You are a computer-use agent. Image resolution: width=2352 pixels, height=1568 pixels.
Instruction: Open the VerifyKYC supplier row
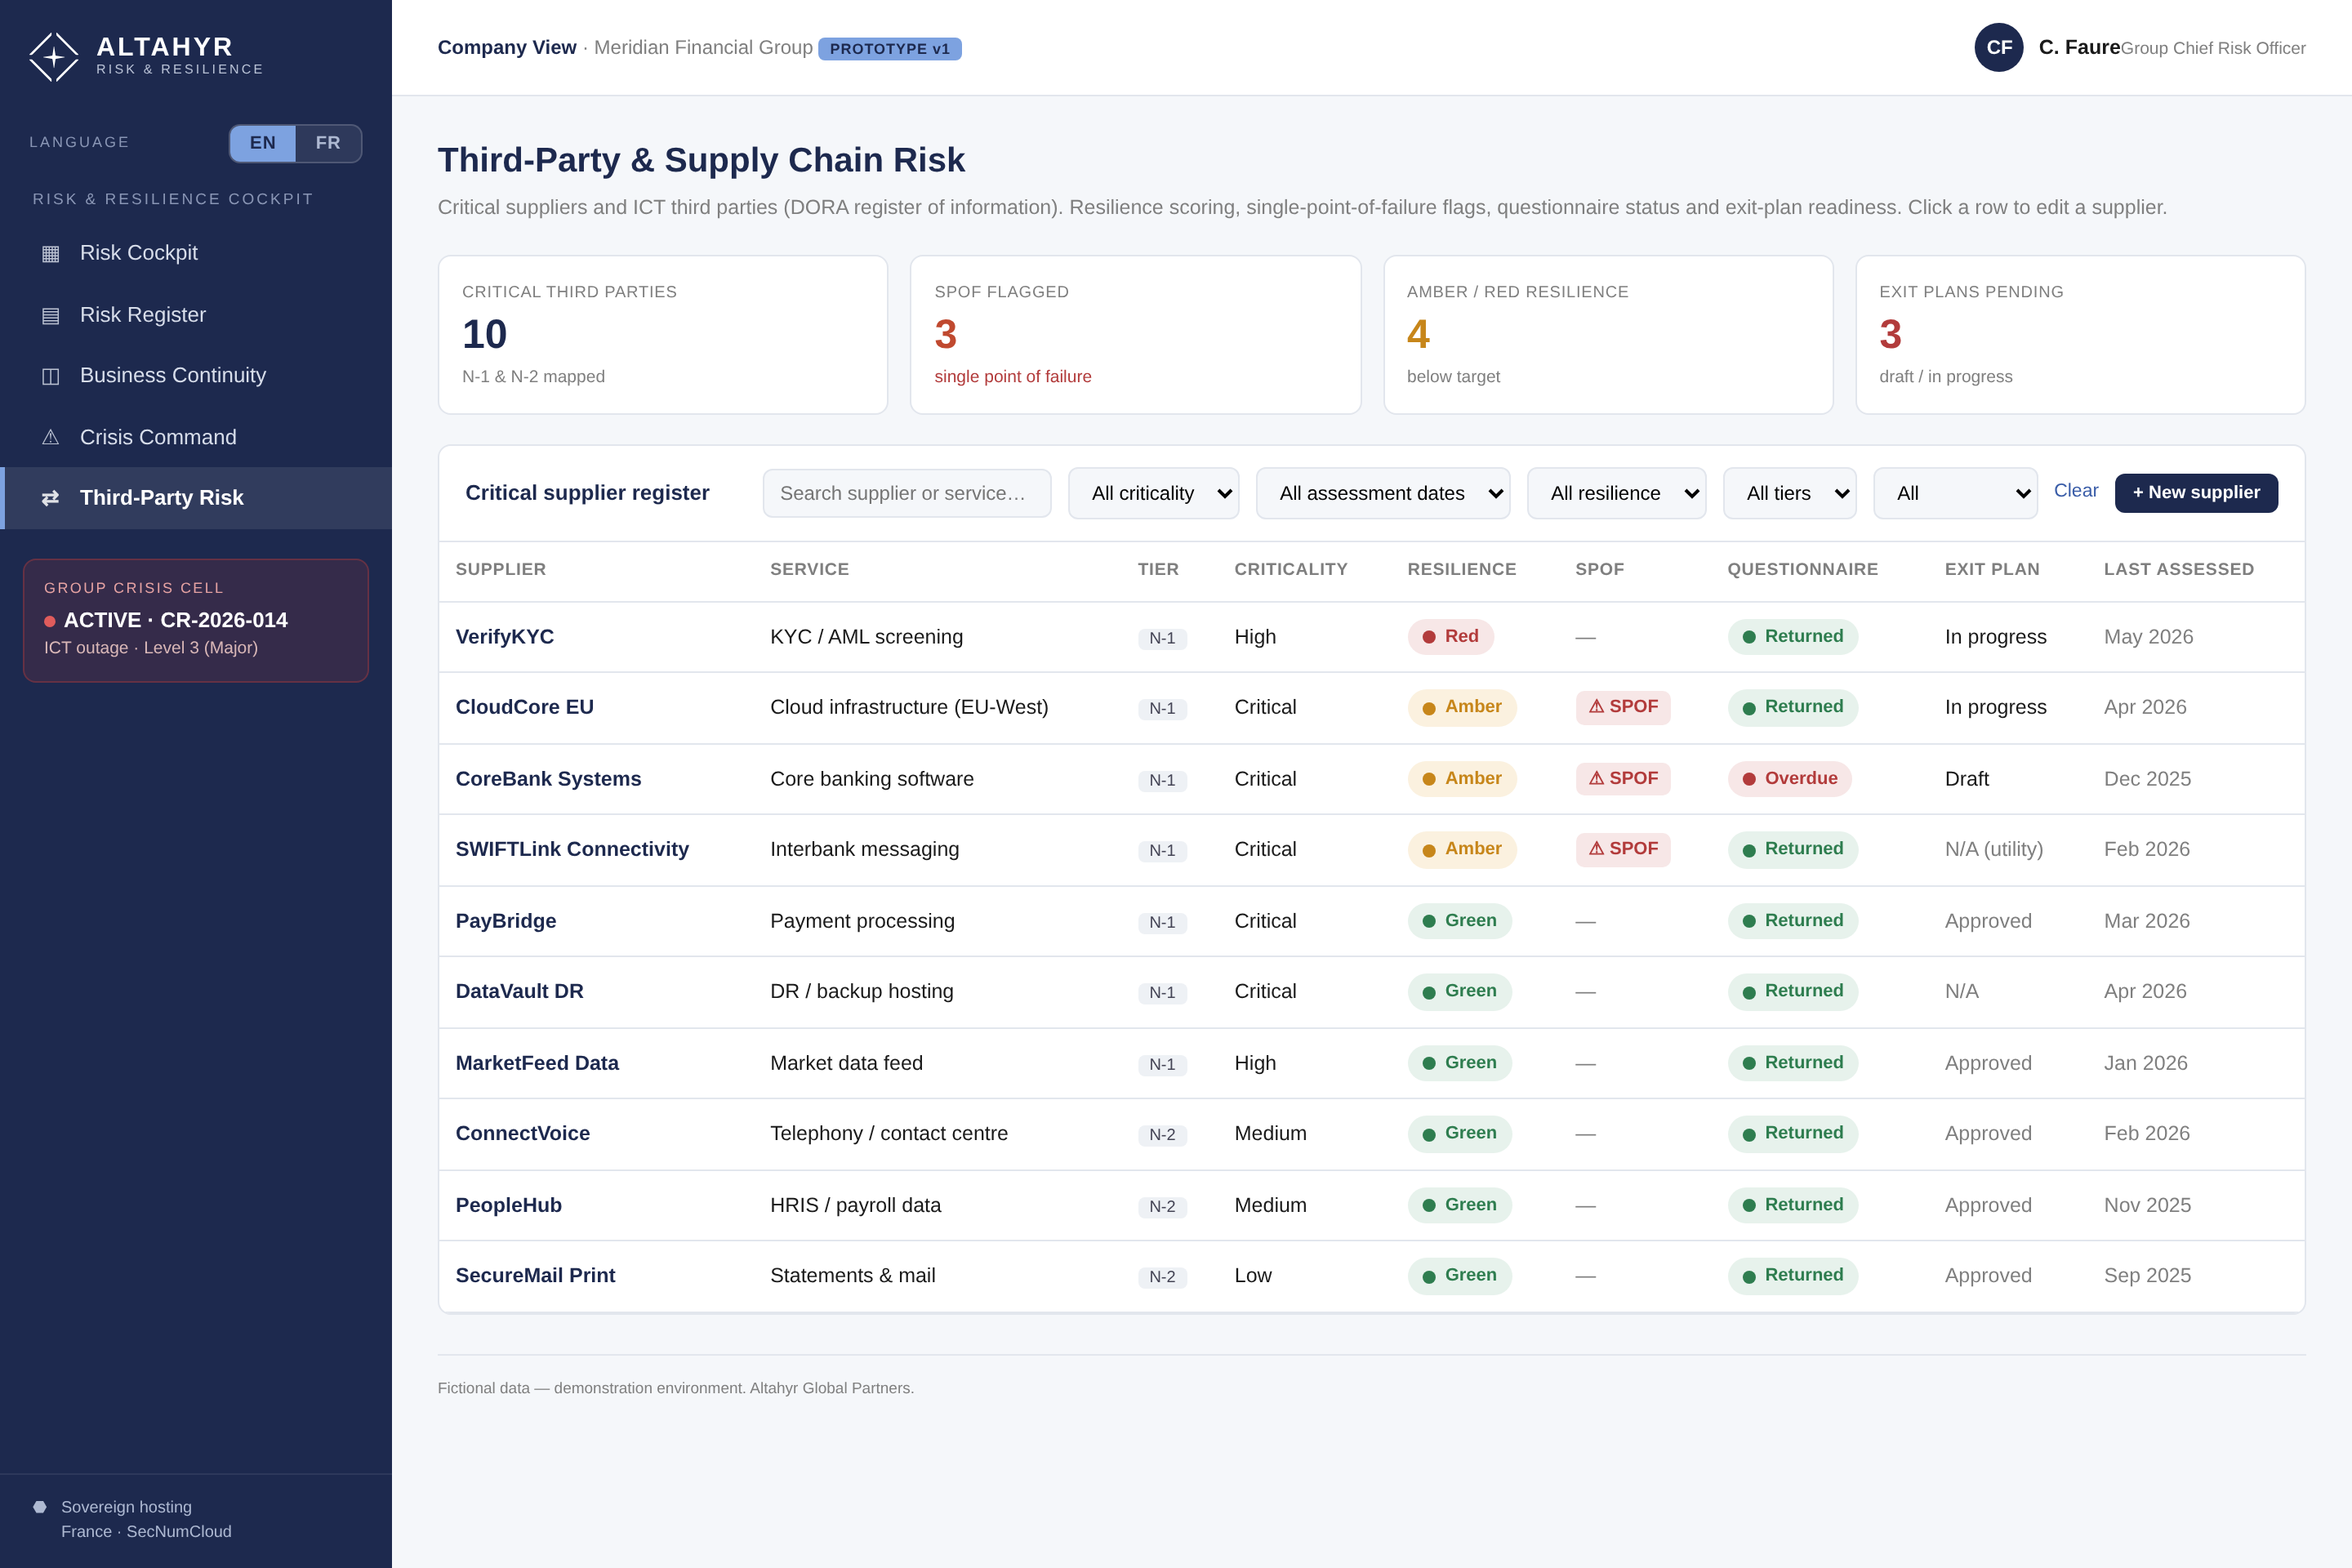click(1371, 637)
